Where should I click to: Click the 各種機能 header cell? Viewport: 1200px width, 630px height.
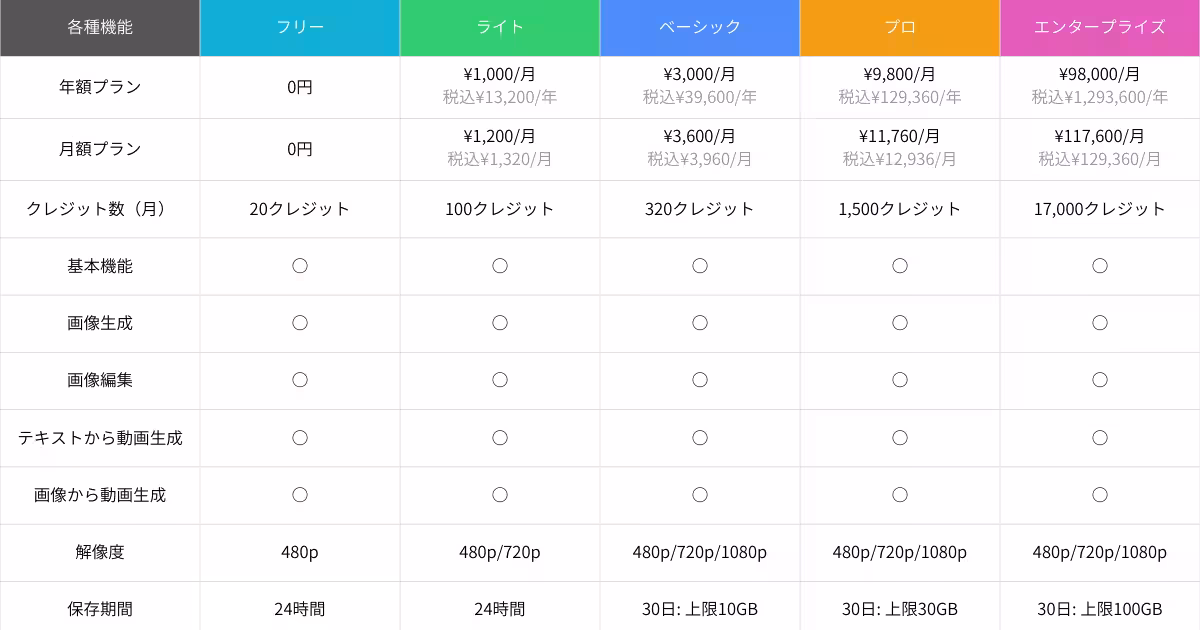coord(100,27)
